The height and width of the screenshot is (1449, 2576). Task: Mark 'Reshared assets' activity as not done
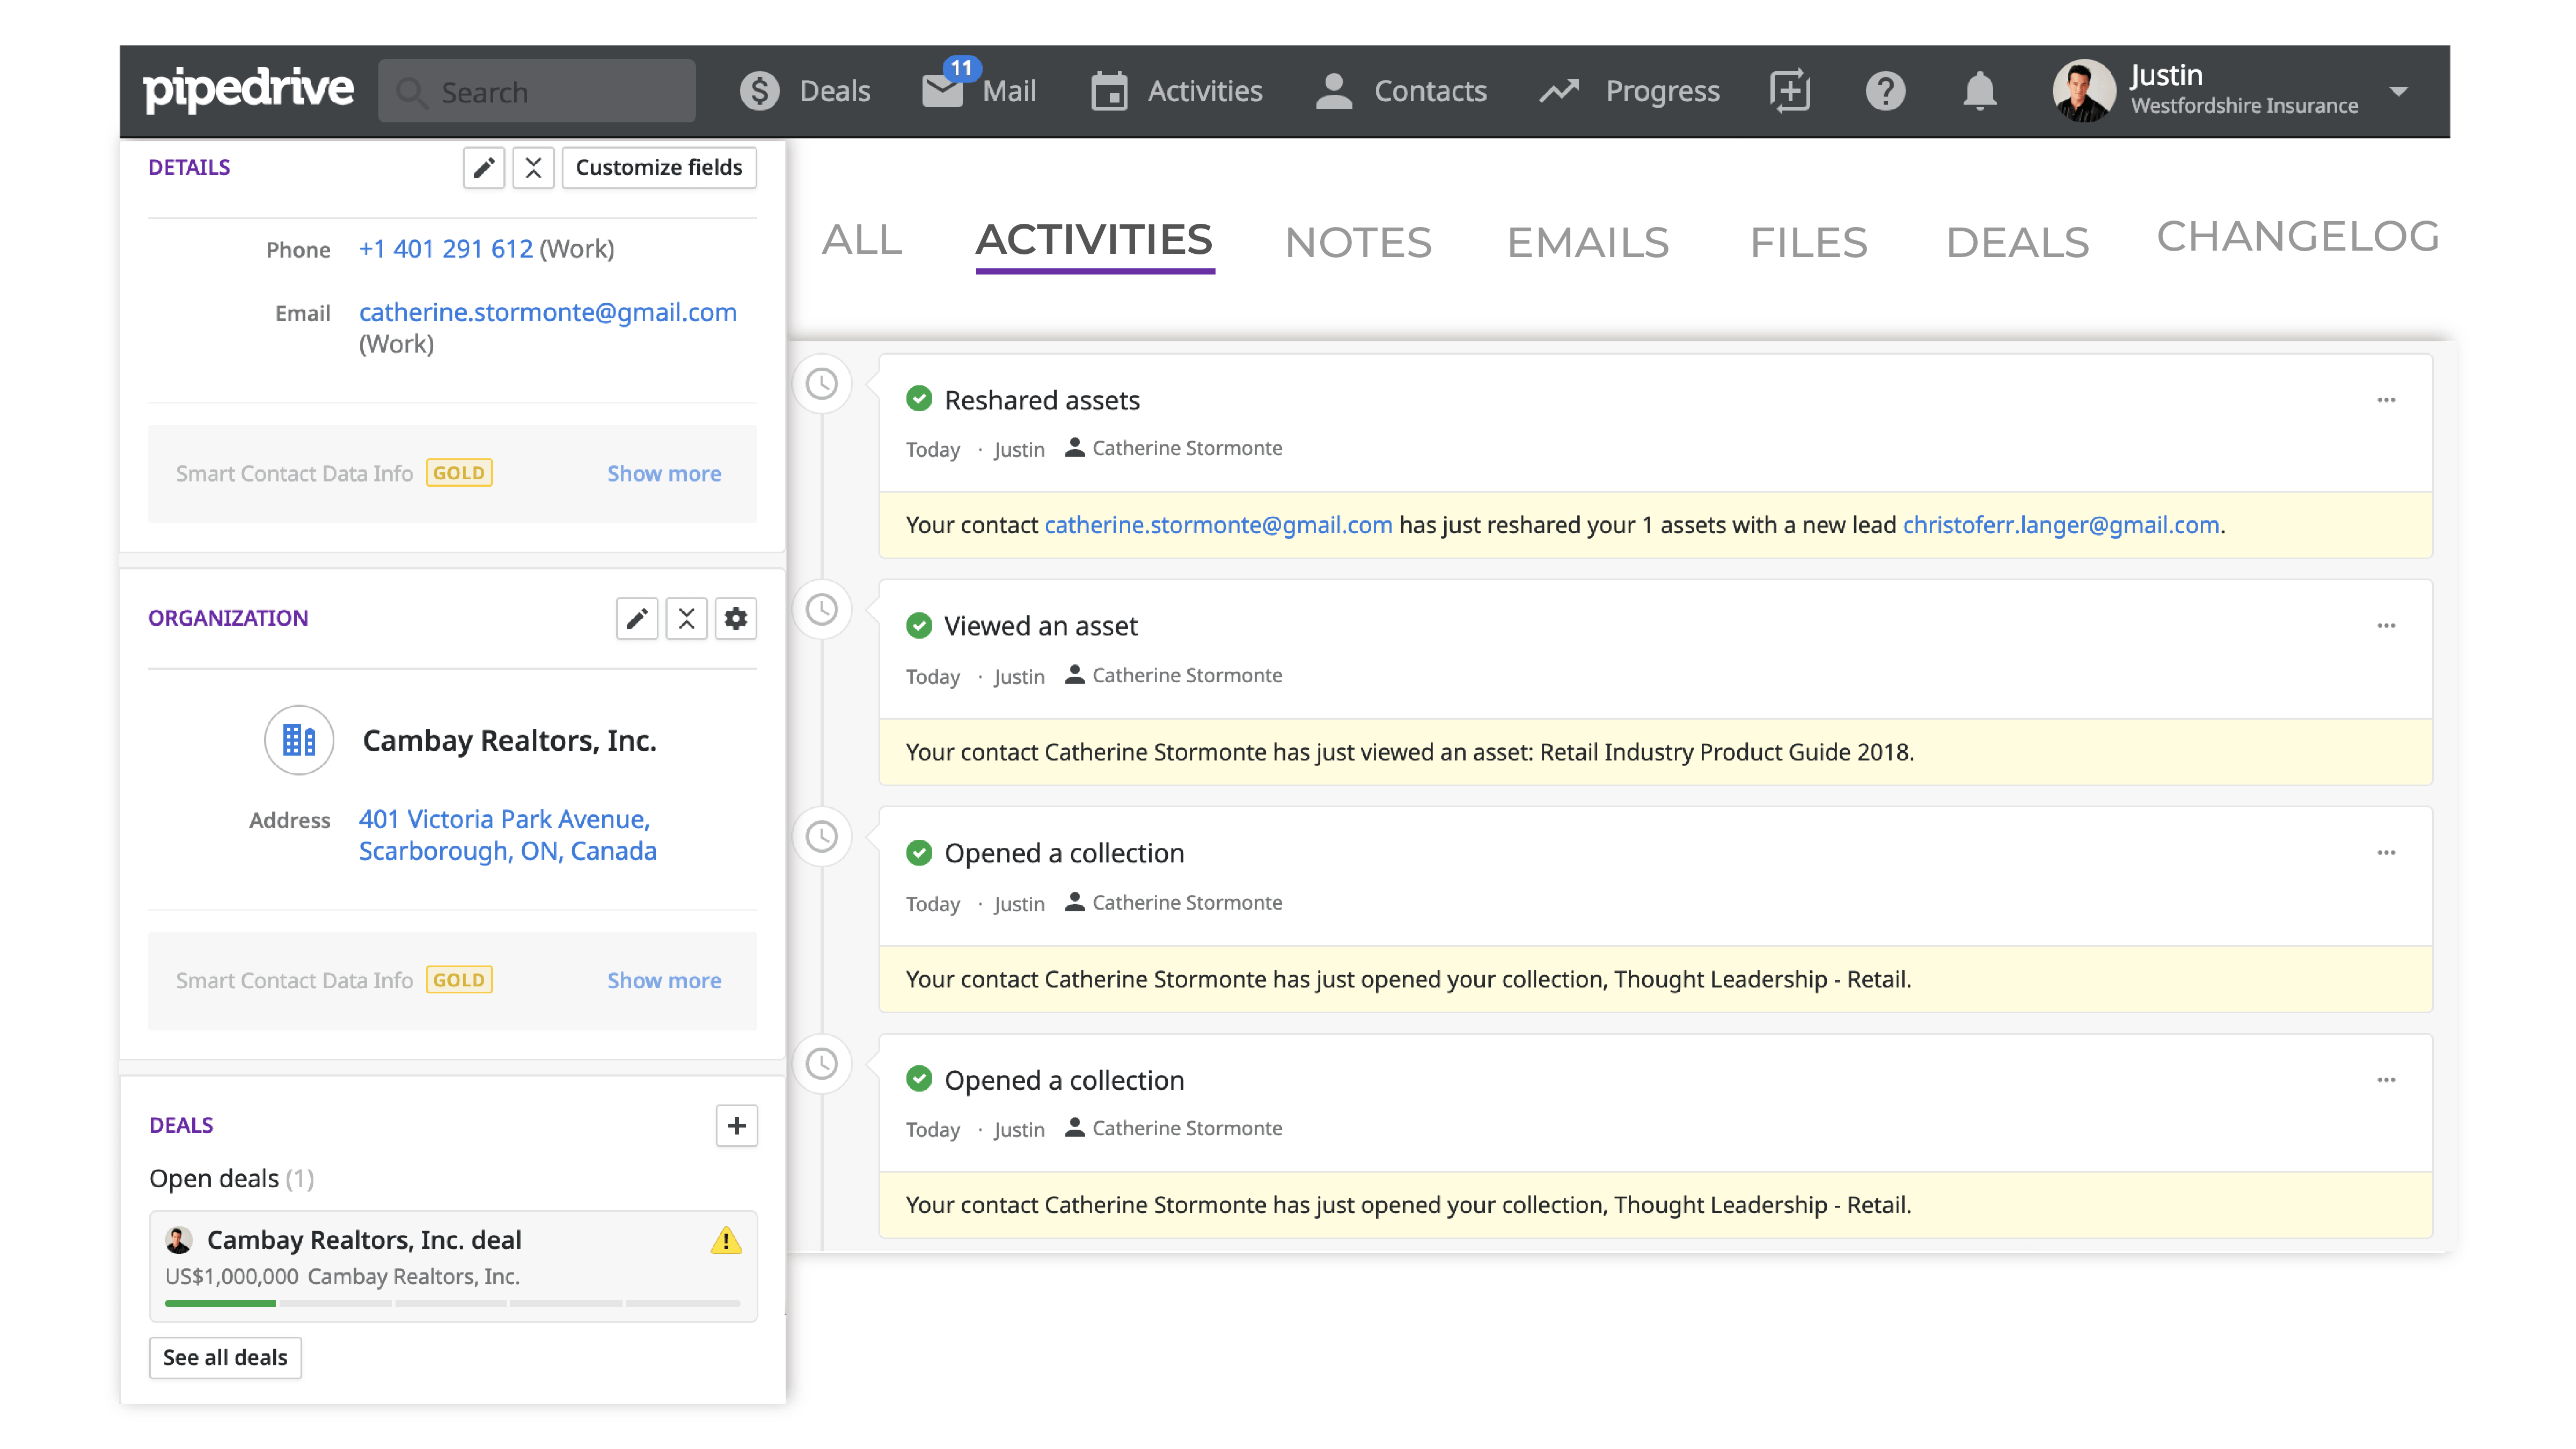920,399
